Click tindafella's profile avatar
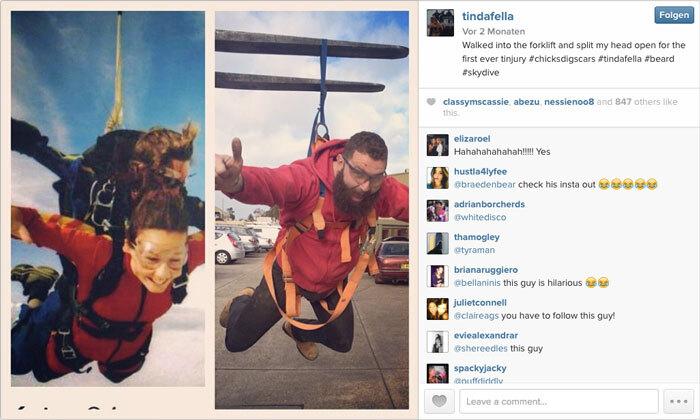 pyautogui.click(x=440, y=23)
